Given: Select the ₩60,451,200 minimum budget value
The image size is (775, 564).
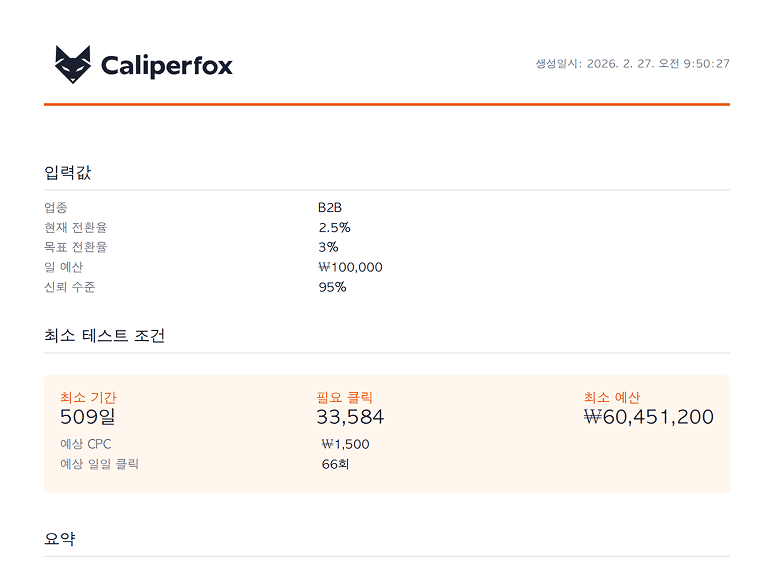Looking at the screenshot, I should click(648, 417).
